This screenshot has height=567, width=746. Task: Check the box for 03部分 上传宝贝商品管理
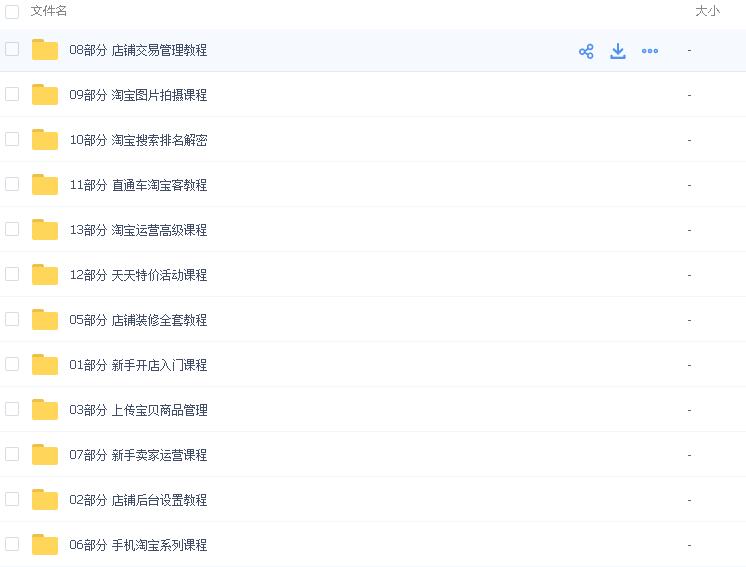point(12,409)
